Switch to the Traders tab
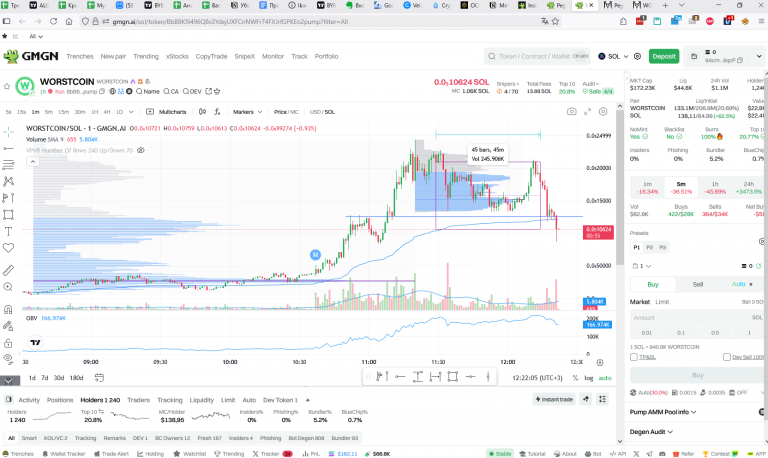This screenshot has height=458, width=768. pos(138,400)
